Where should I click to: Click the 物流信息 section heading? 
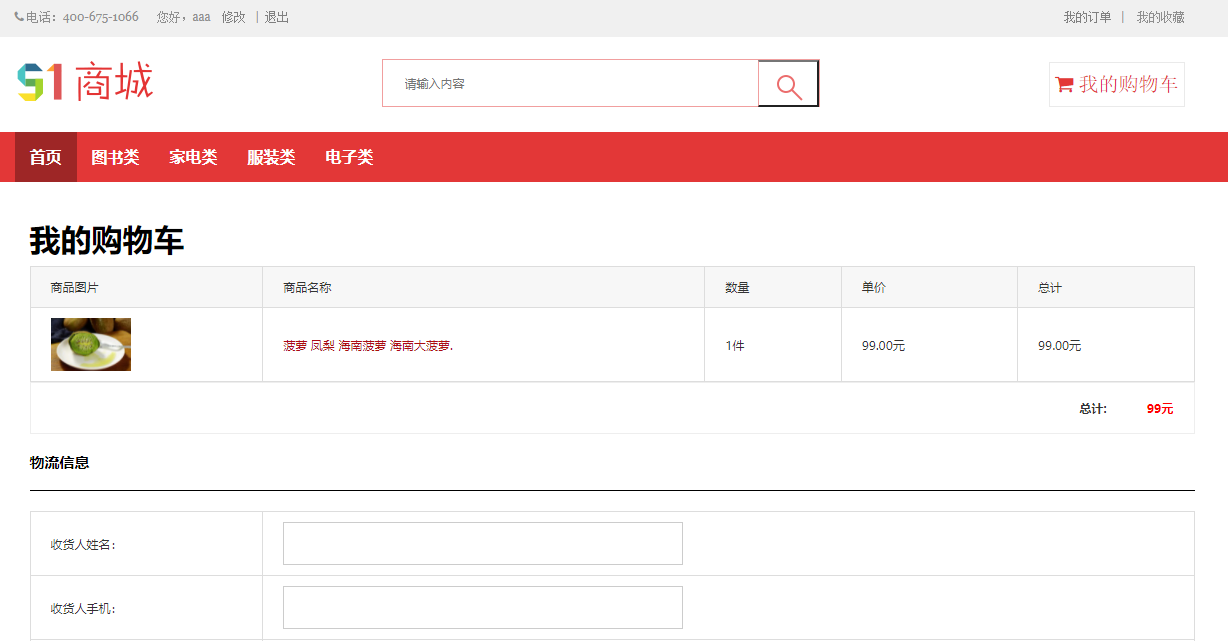point(60,463)
